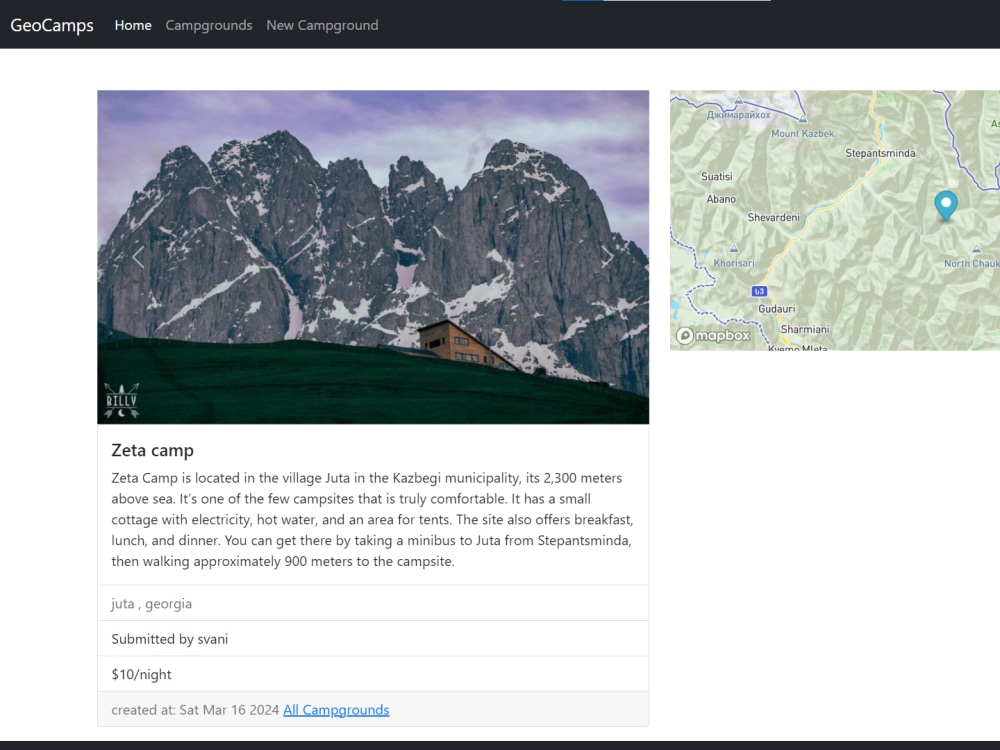Click the Zeta camp title
The image size is (1000, 750).
pyautogui.click(x=152, y=450)
